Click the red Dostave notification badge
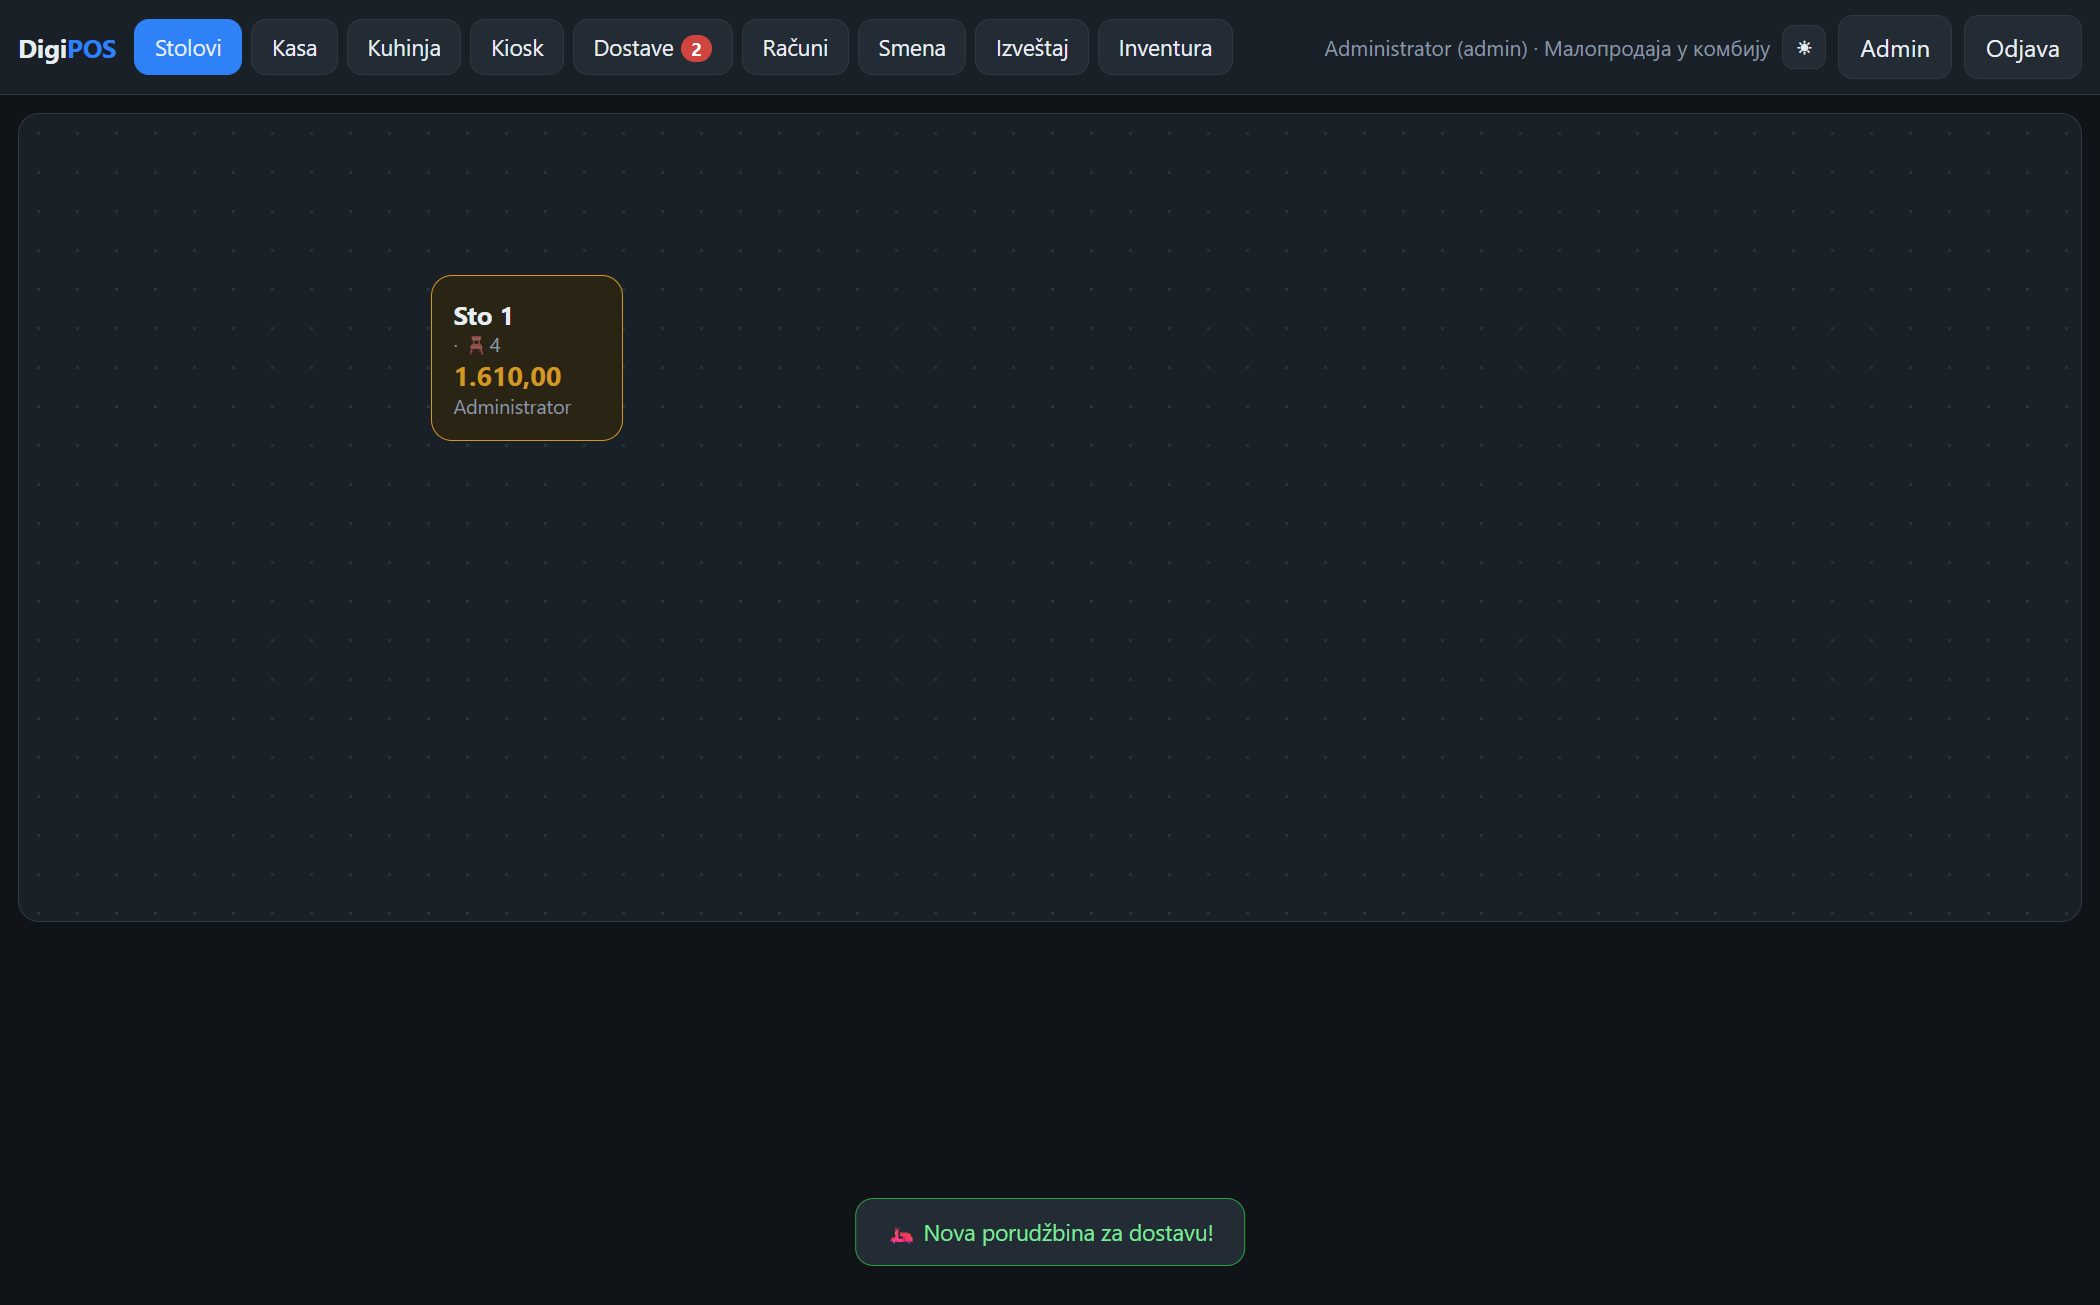Image resolution: width=2100 pixels, height=1305 pixels. (696, 49)
